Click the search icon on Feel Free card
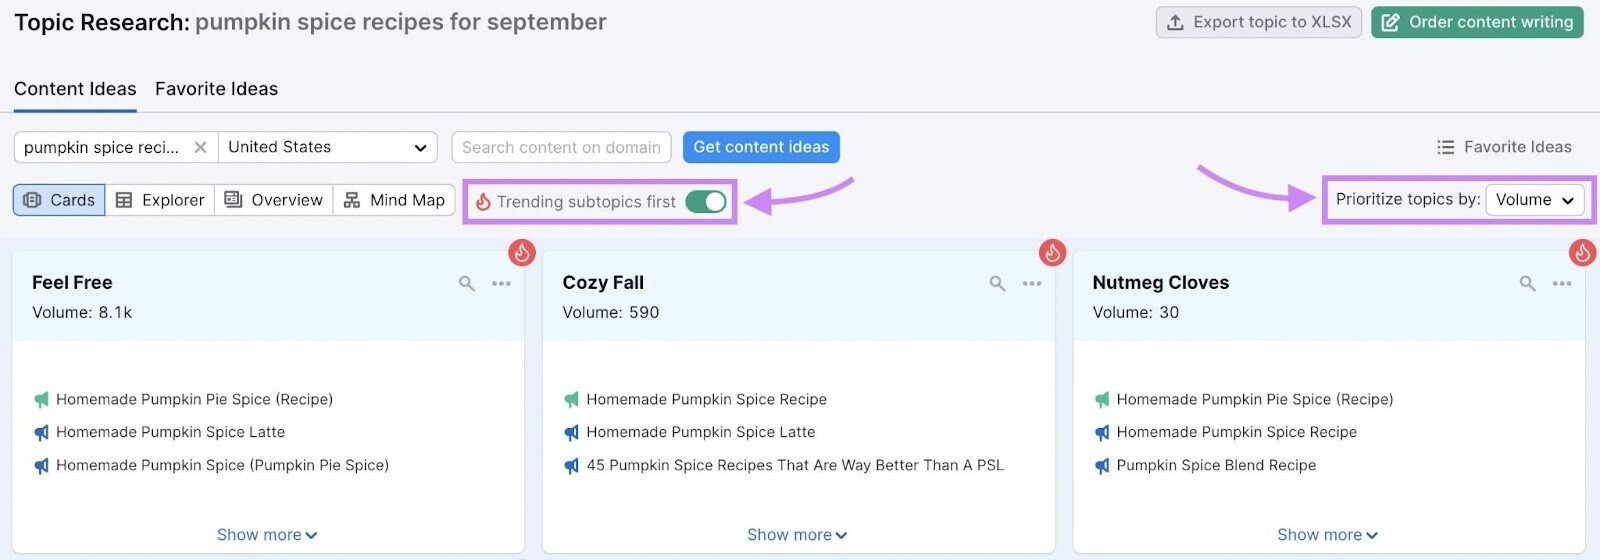Screen dimensions: 1600x560 coord(467,284)
